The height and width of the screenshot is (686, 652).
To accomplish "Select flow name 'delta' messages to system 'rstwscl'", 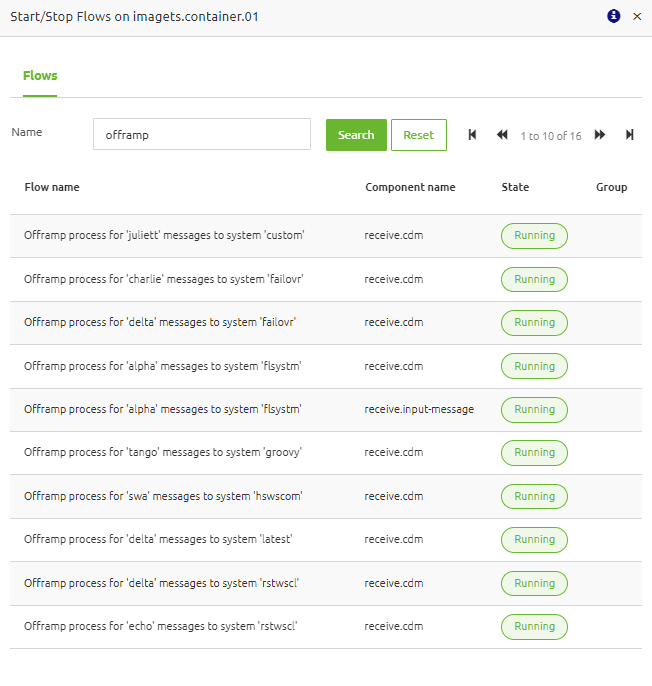I will point(161,583).
